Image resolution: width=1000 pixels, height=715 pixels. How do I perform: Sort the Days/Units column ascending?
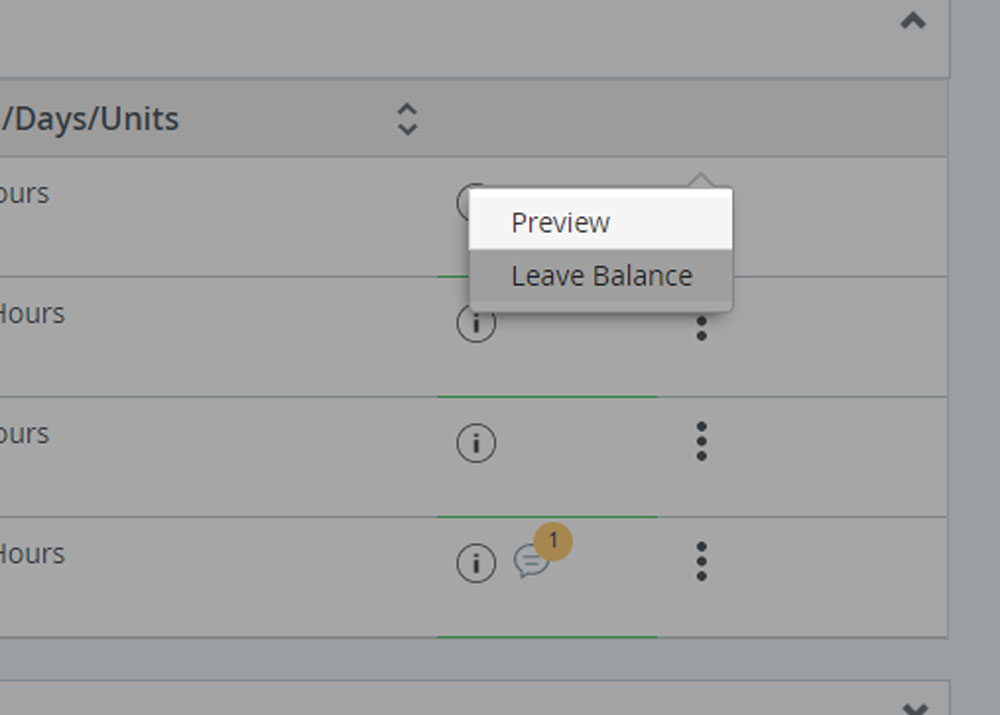point(408,110)
